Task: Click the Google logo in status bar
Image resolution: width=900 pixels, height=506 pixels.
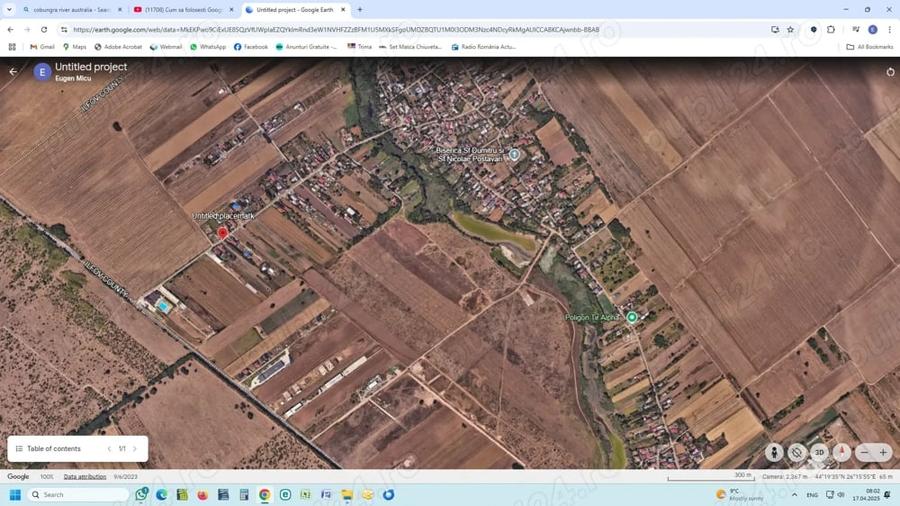Action: click(x=18, y=477)
